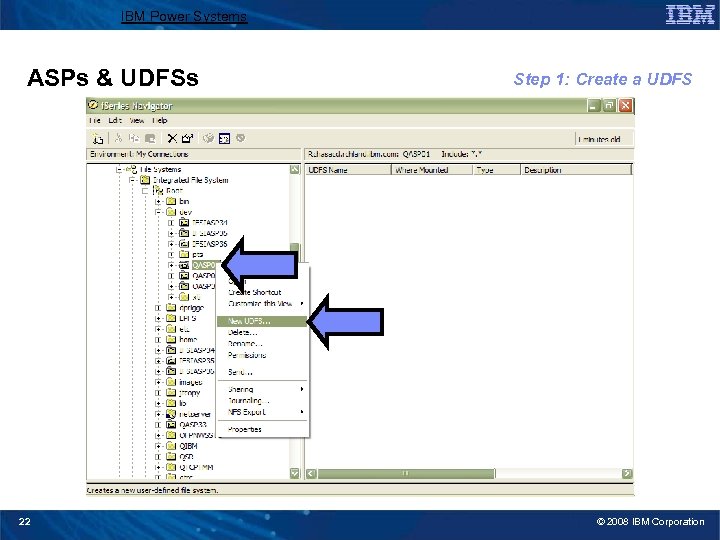
Task: Click the lib folder icon
Action: point(171,403)
